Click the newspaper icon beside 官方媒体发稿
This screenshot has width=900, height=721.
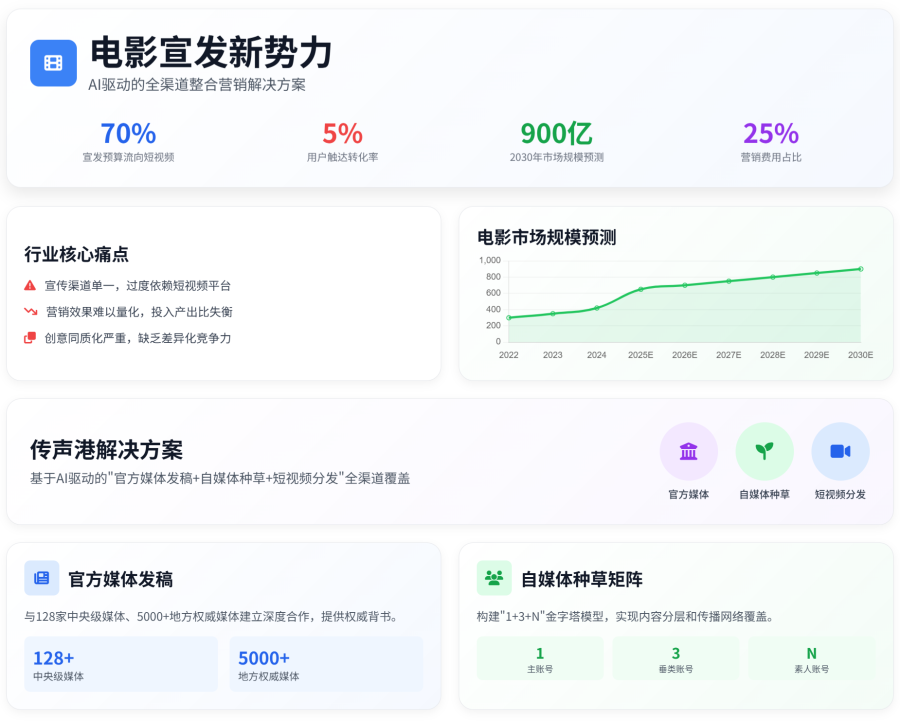click(42, 578)
